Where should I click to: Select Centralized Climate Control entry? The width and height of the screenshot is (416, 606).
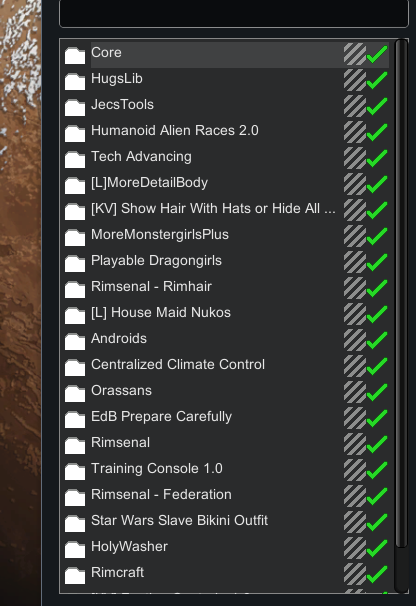point(178,364)
